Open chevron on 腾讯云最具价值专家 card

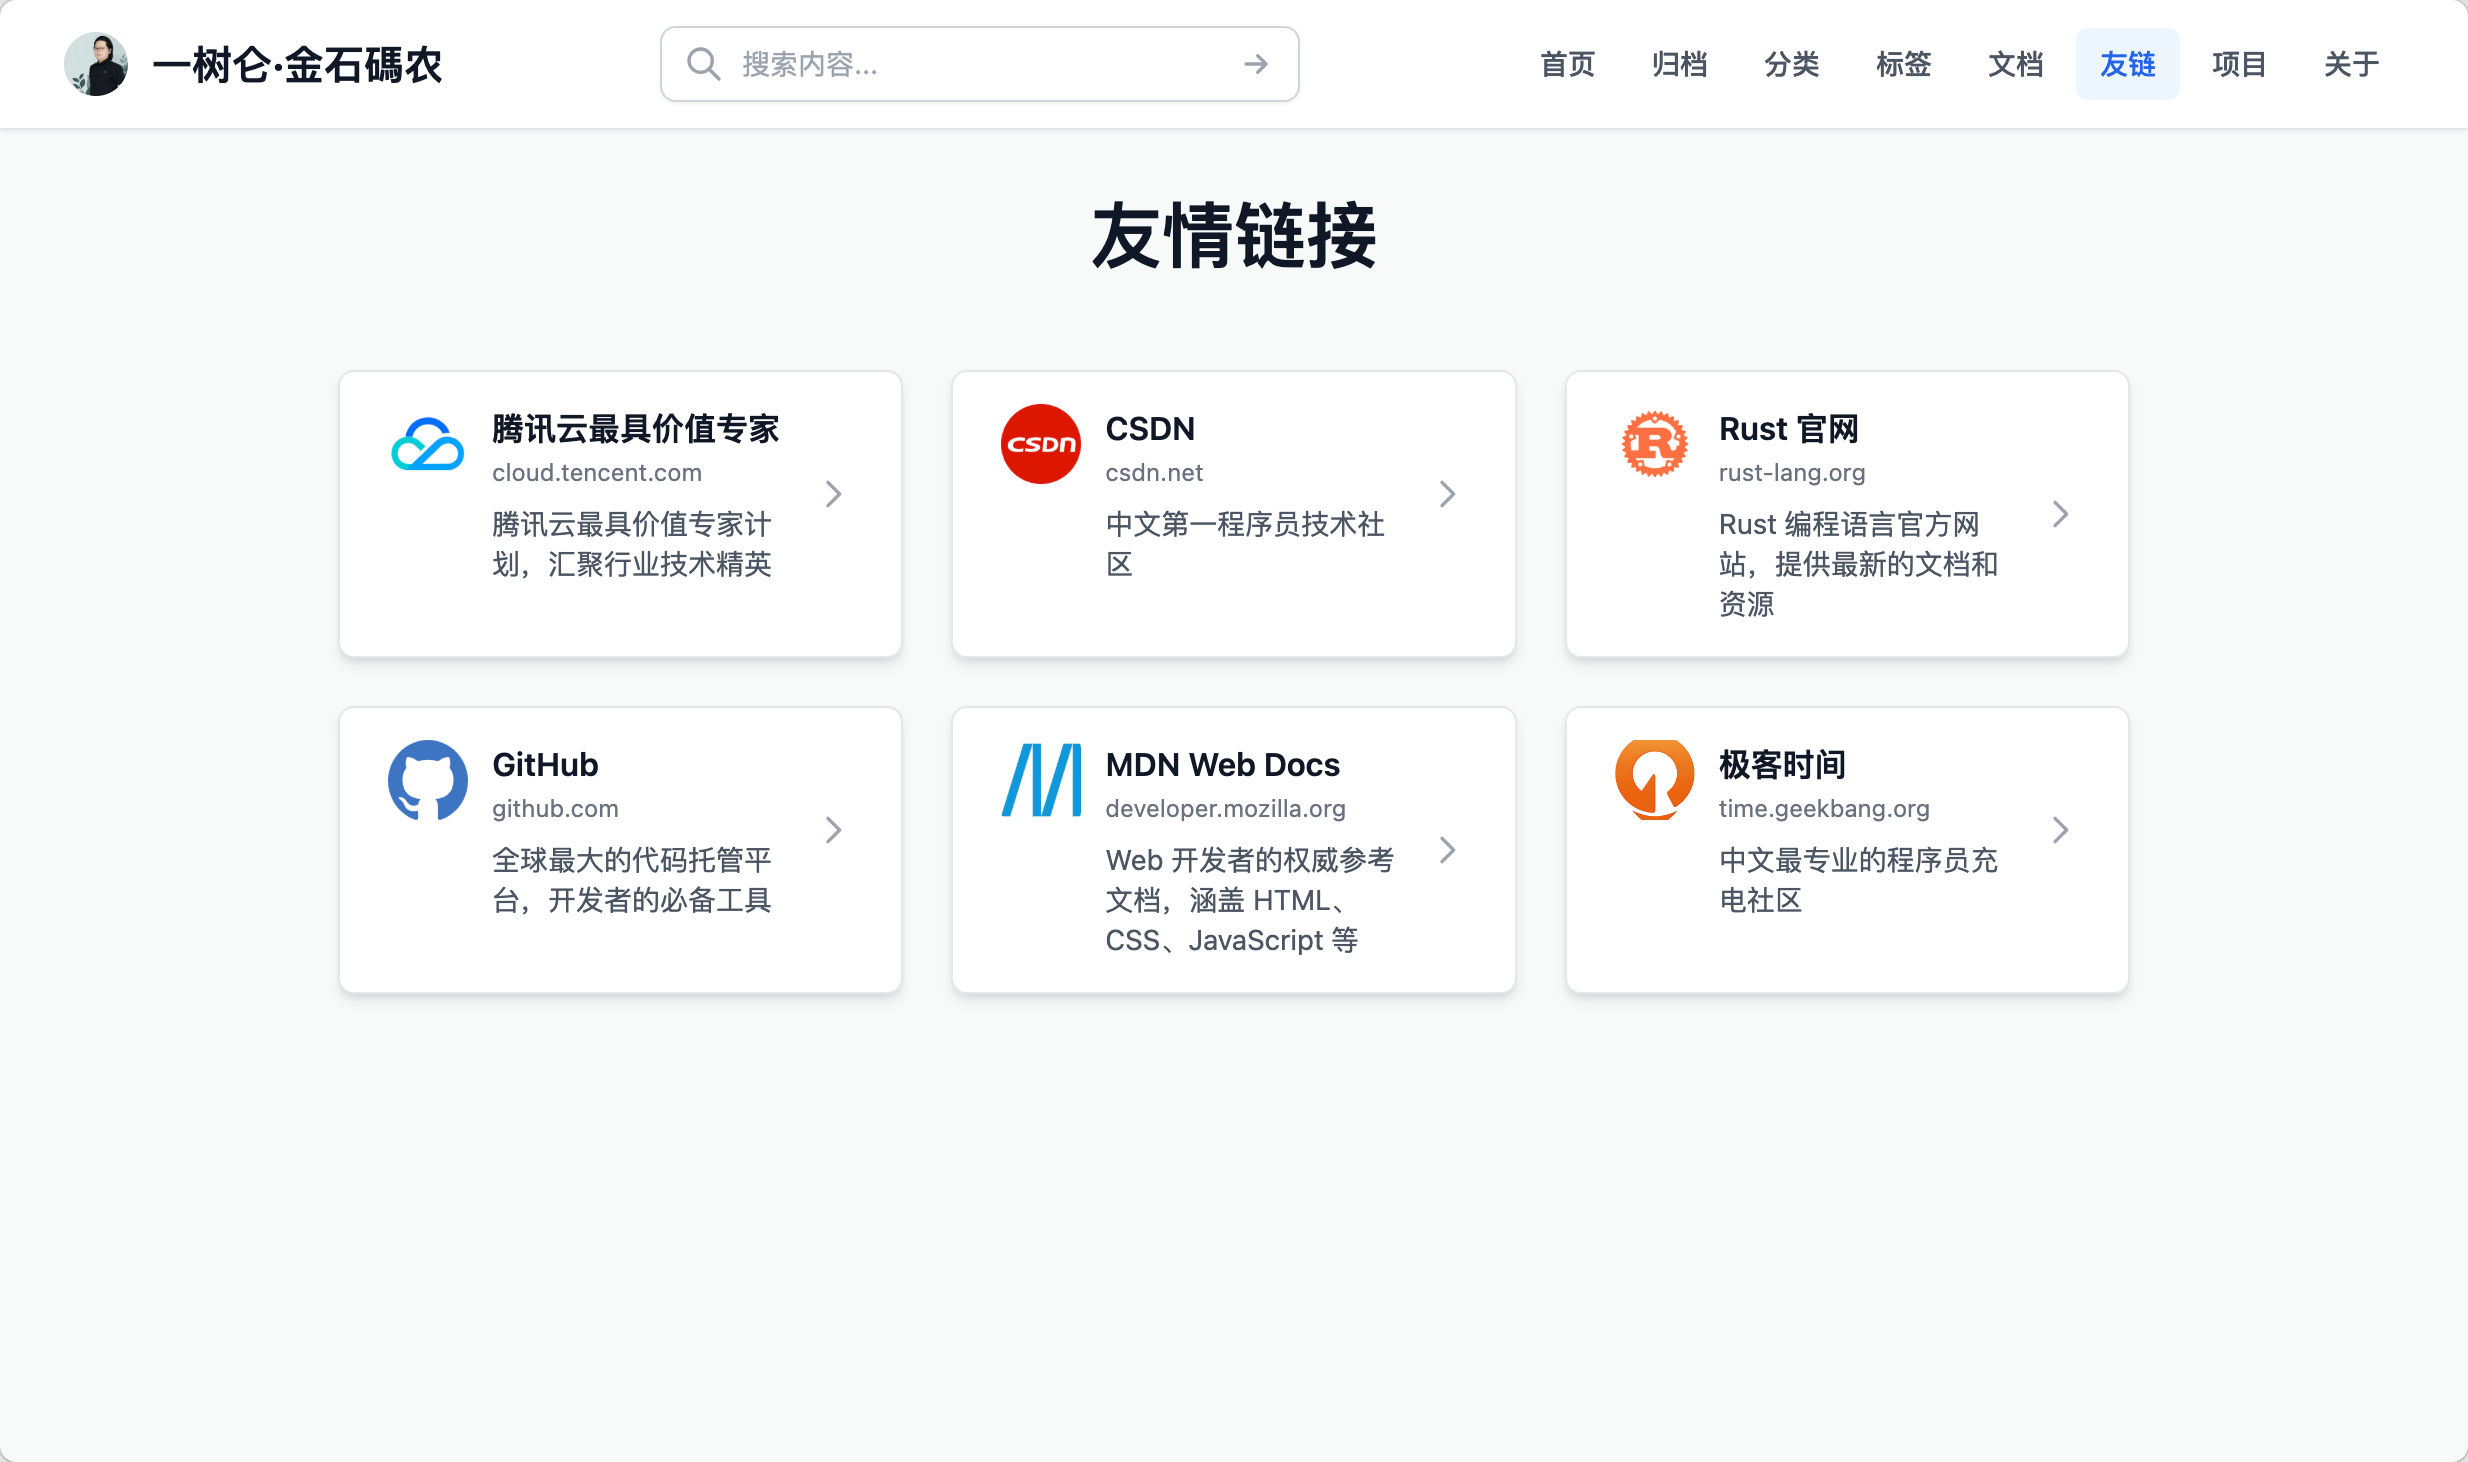click(x=834, y=494)
